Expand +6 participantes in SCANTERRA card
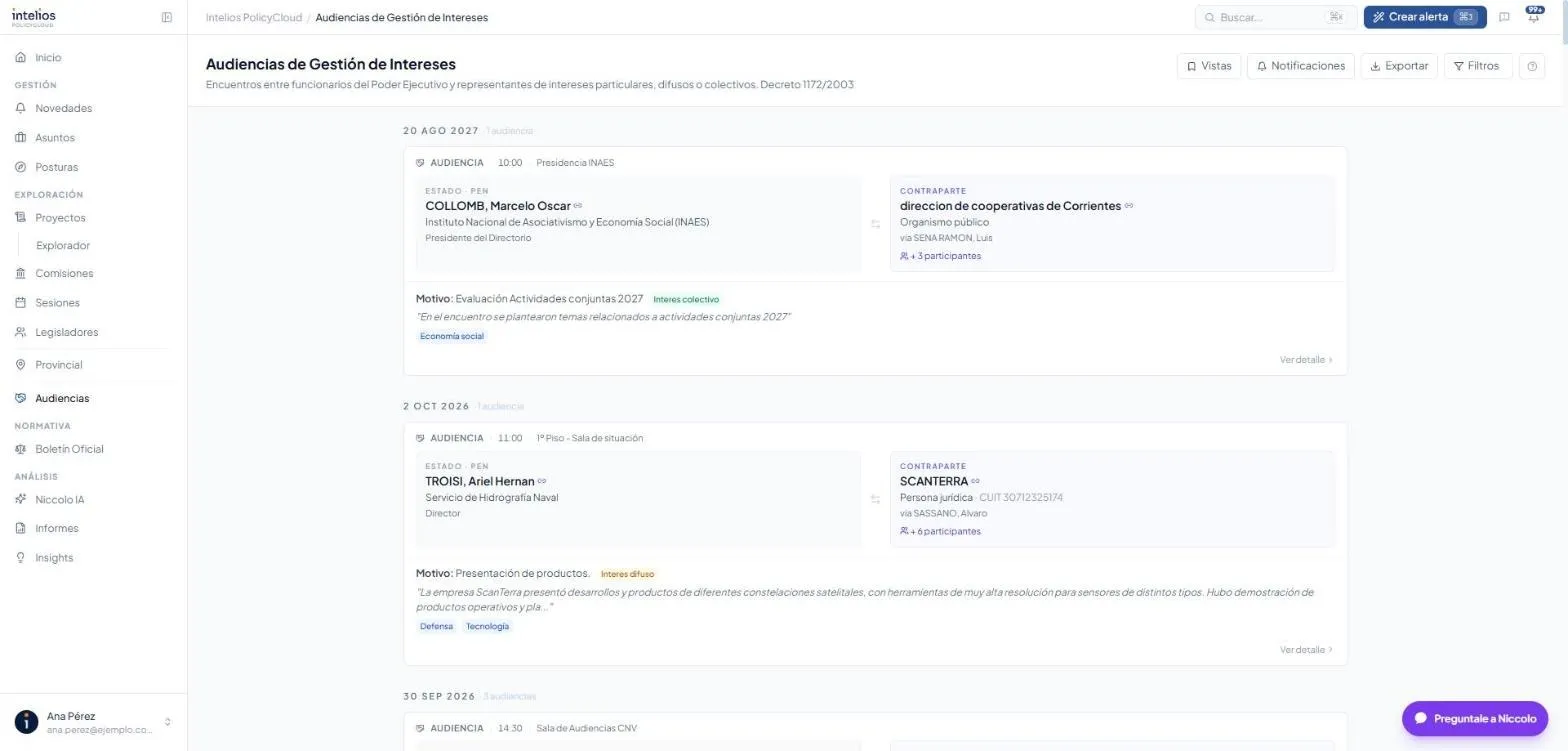1568x751 pixels. click(940, 531)
